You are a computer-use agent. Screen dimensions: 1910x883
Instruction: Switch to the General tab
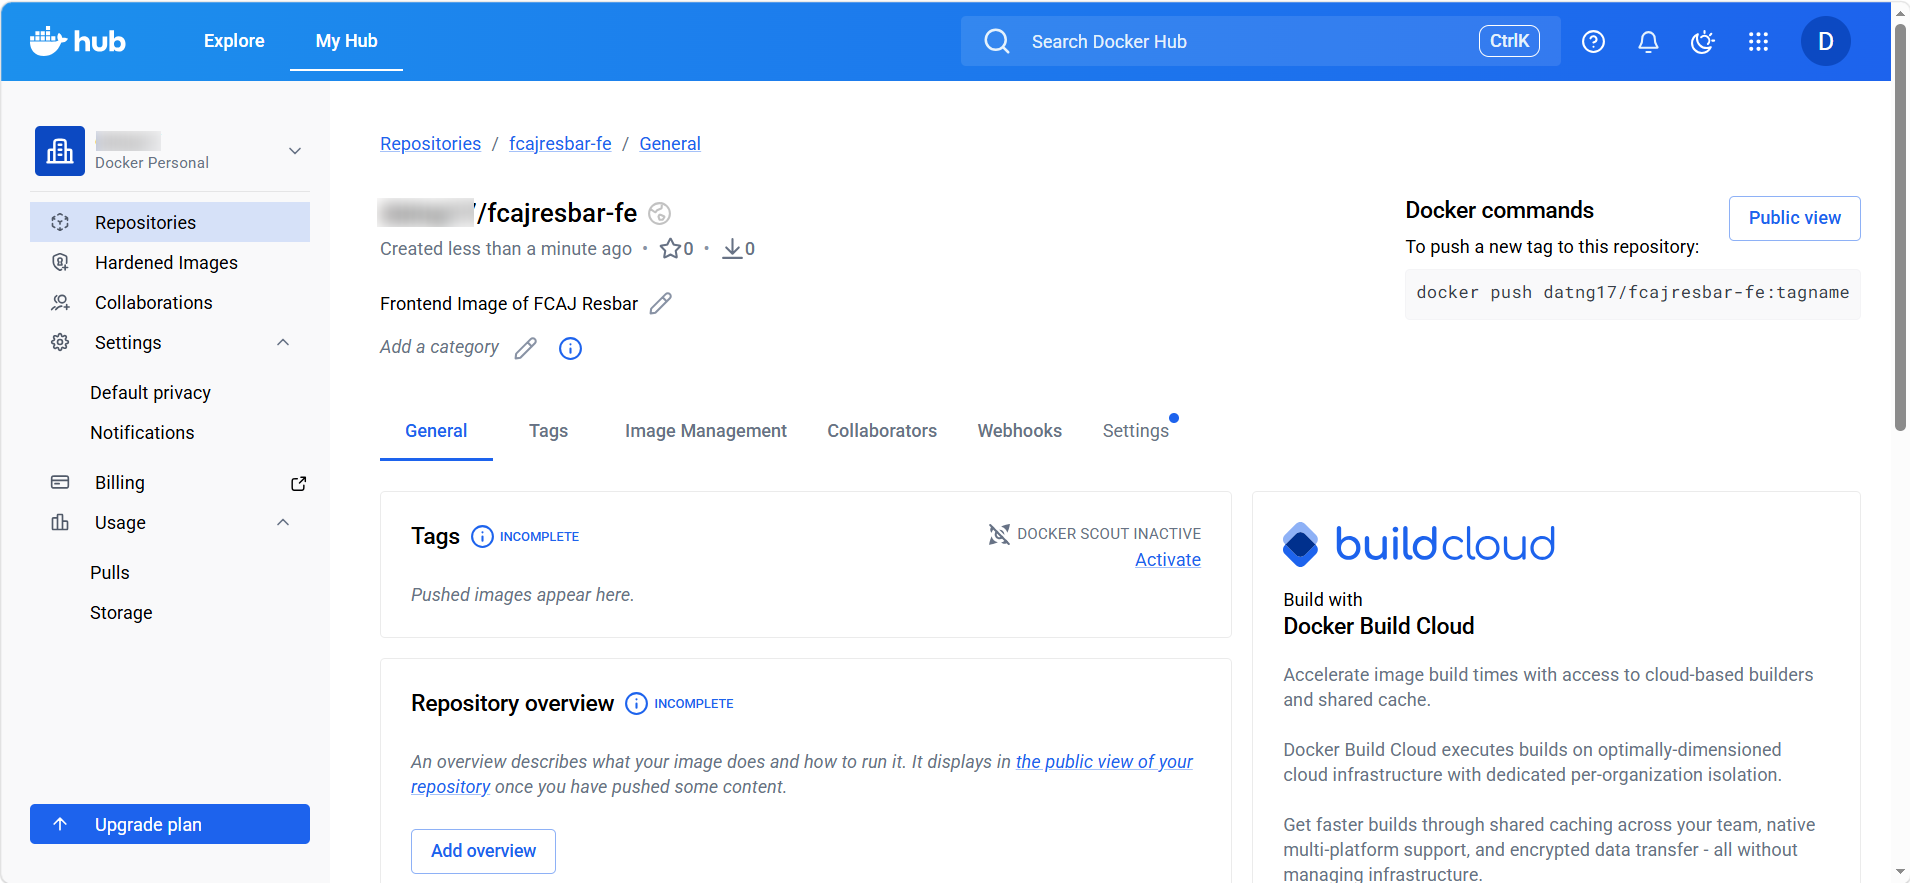tap(436, 431)
